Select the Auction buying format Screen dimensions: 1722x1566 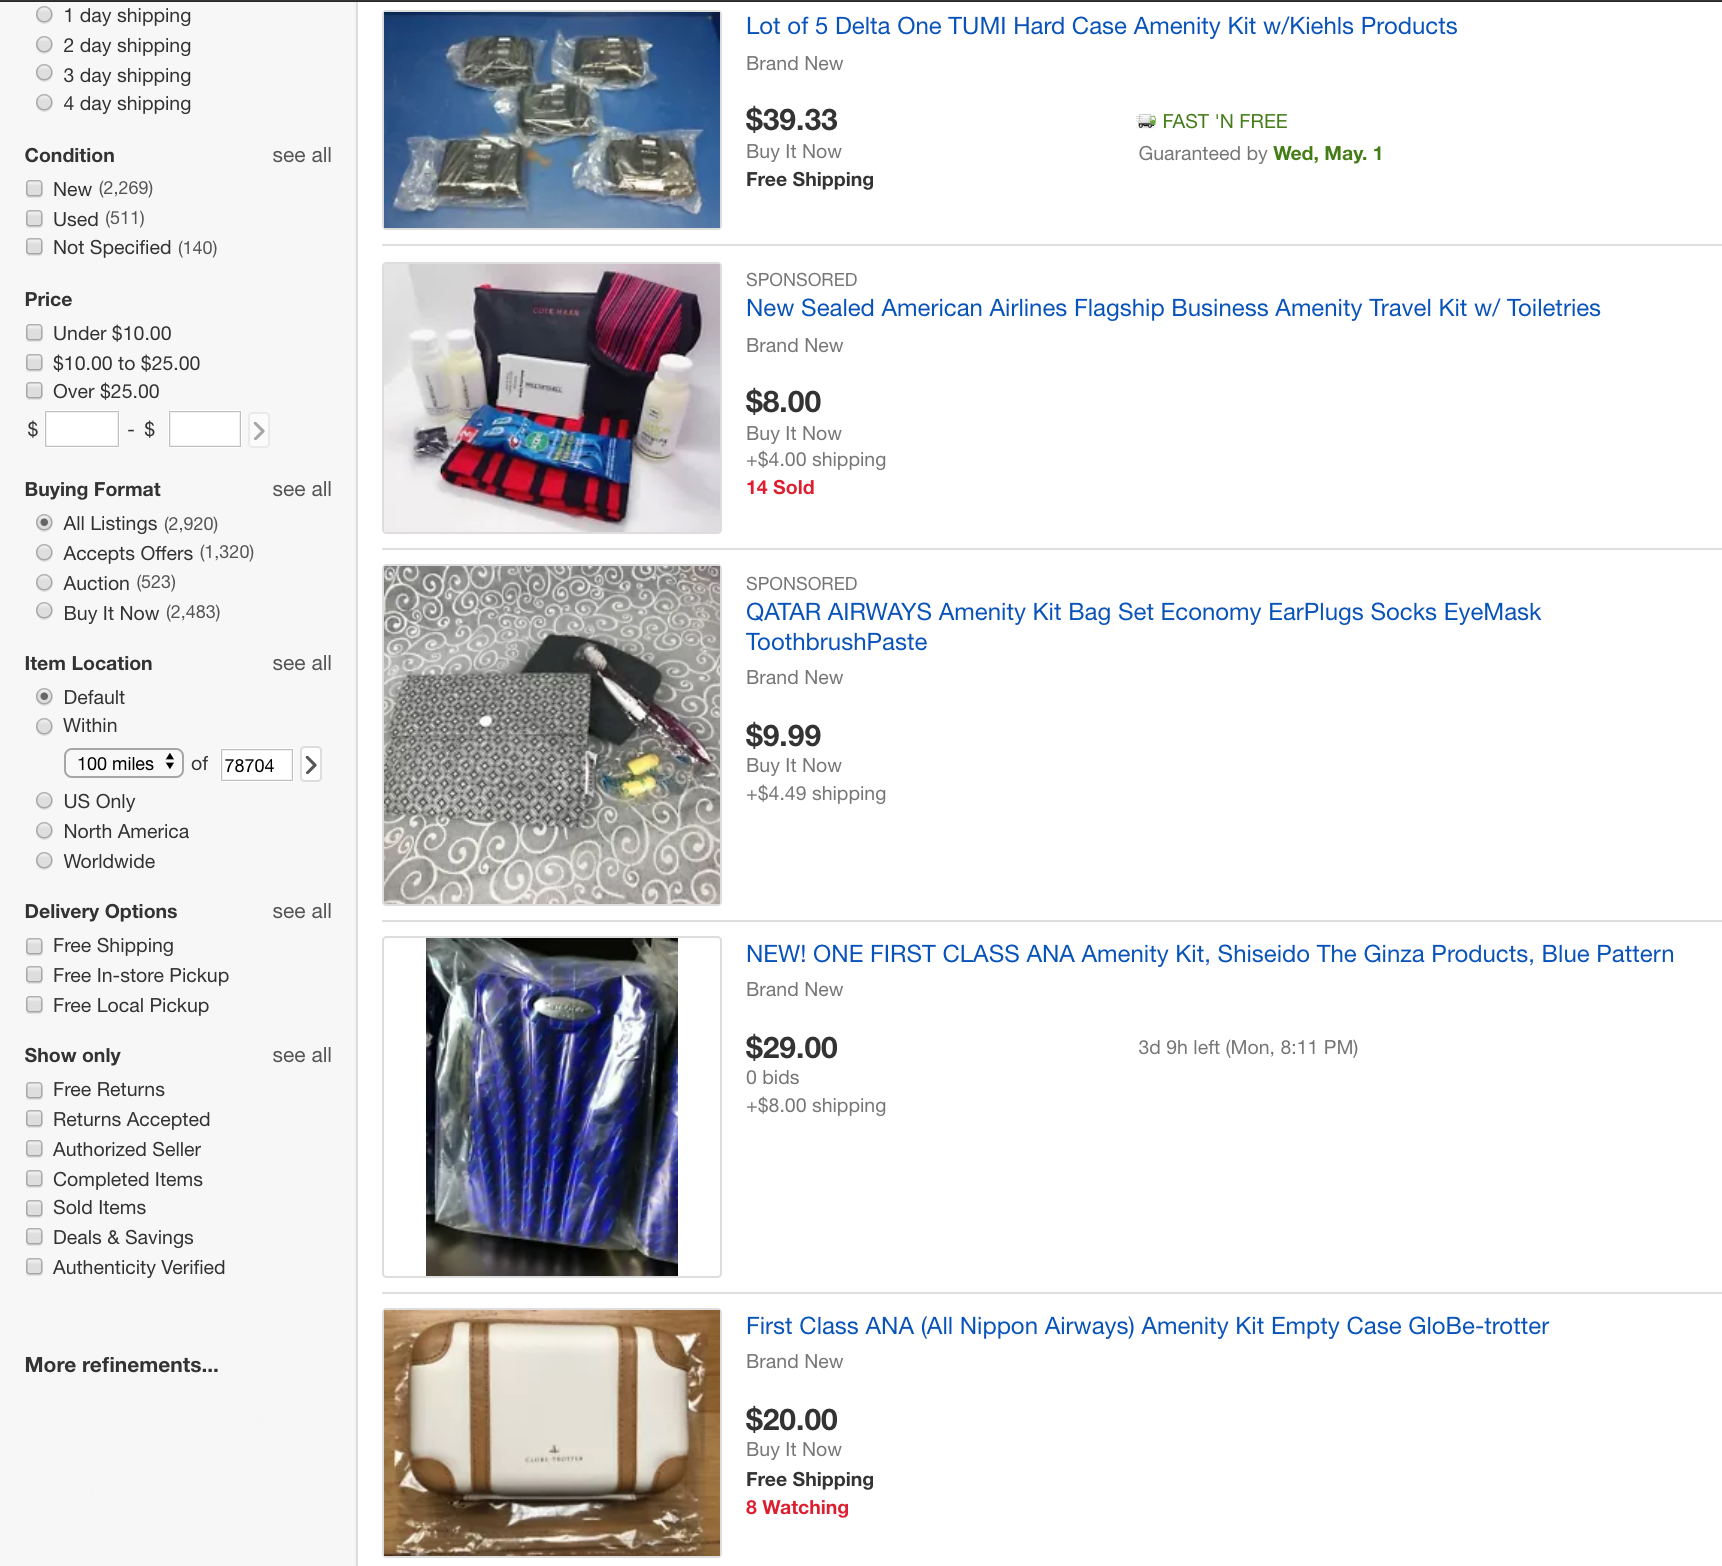(44, 582)
